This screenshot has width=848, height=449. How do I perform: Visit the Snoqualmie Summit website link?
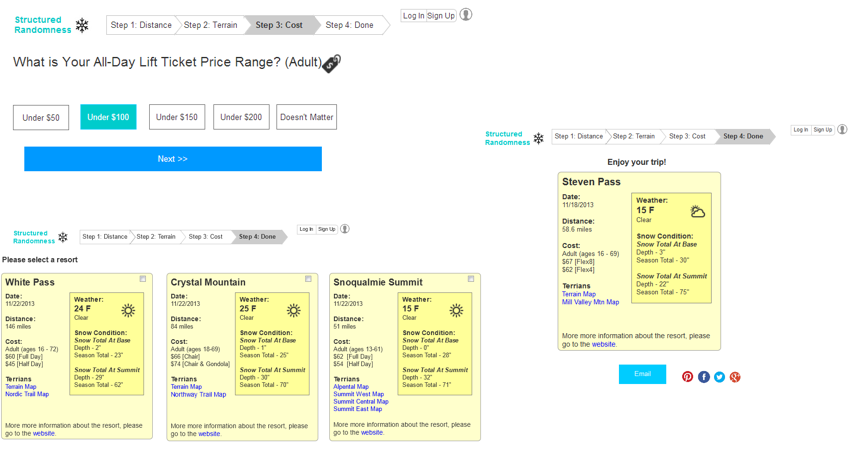click(372, 432)
